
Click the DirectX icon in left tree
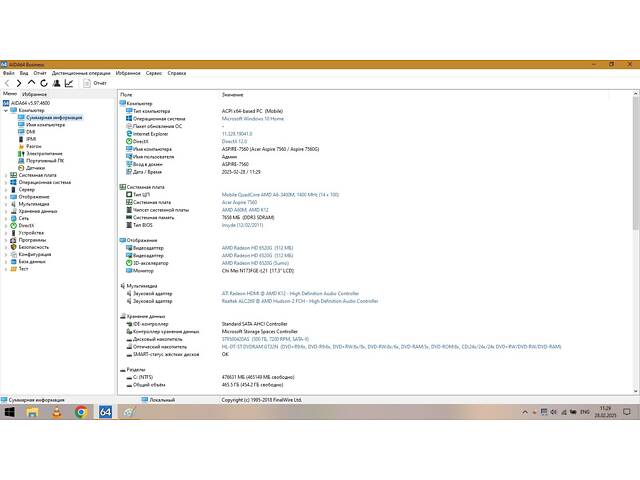(x=13, y=226)
